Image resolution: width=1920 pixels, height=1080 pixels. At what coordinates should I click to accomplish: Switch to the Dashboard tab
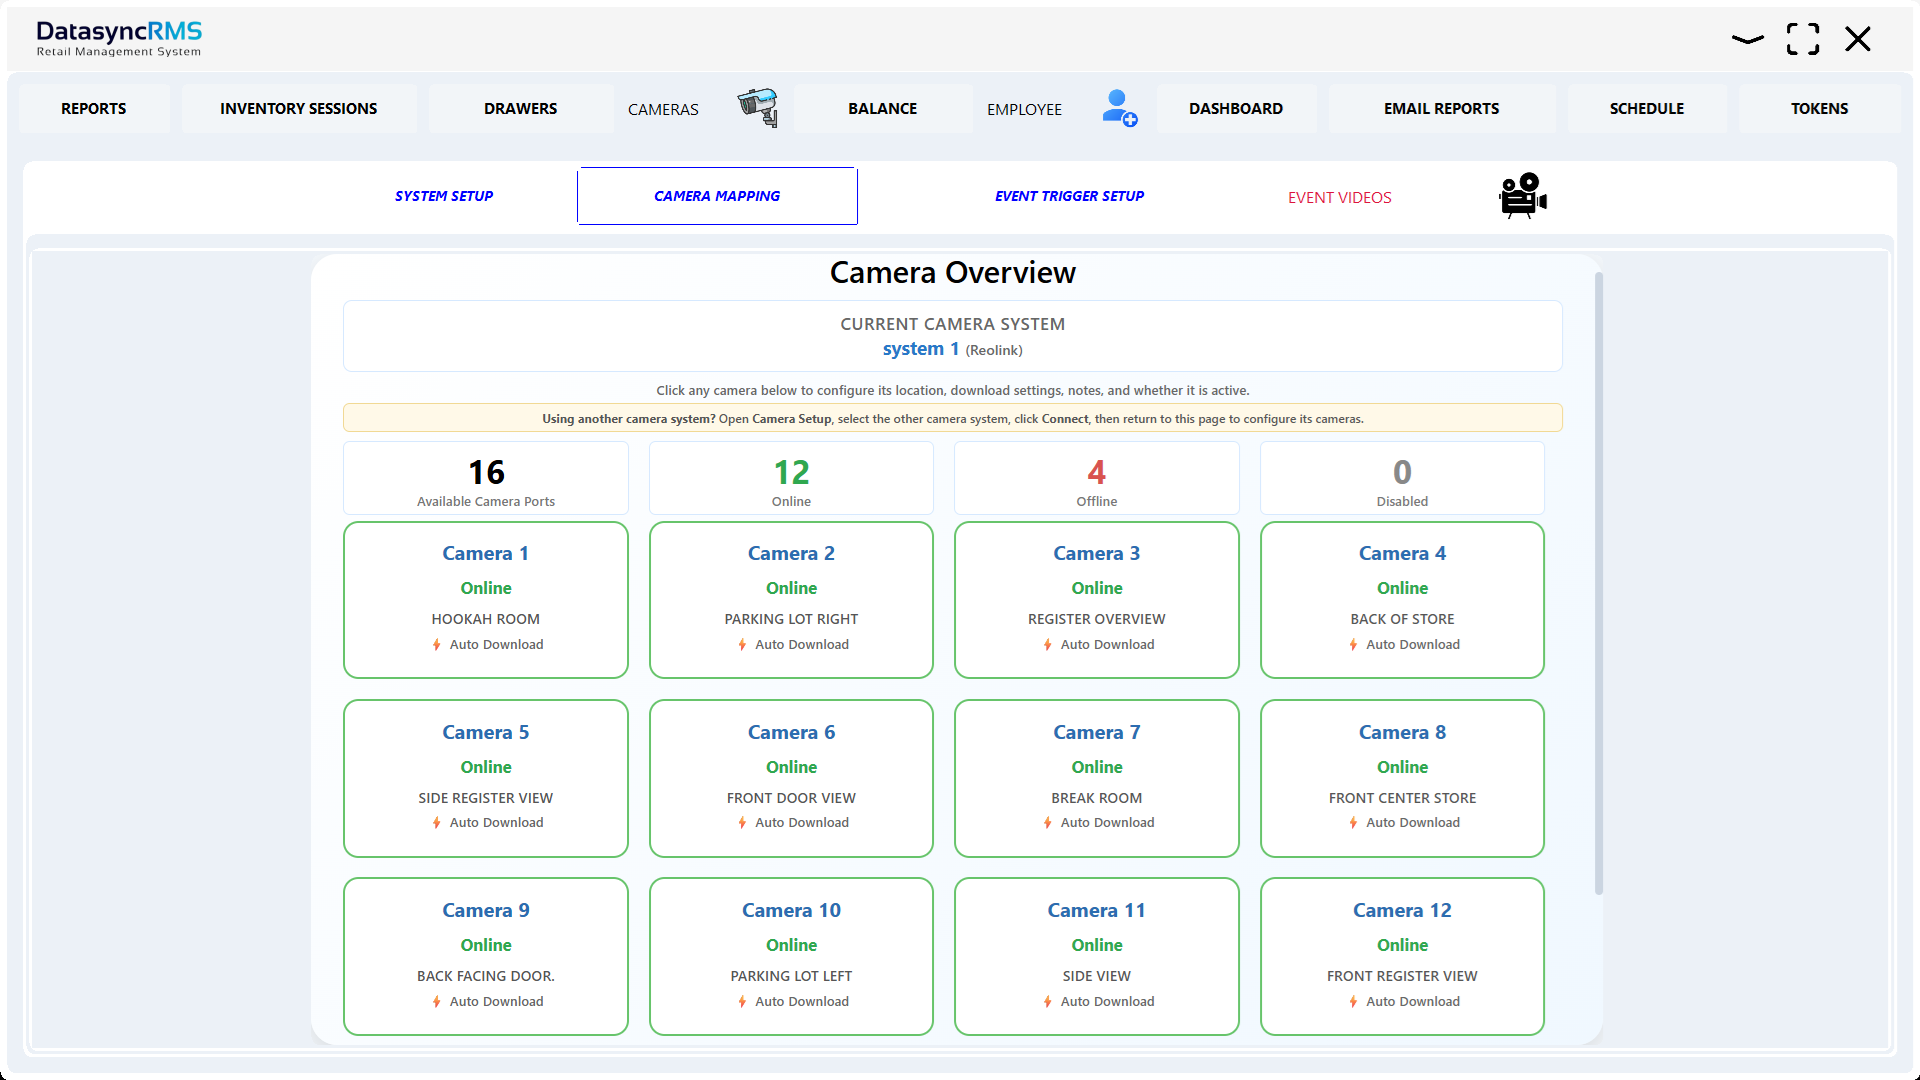pyautogui.click(x=1236, y=108)
